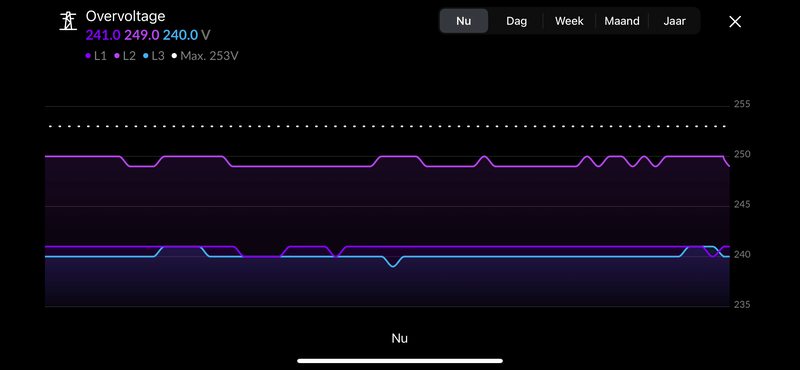Tap the home indicator bar

coord(400,361)
